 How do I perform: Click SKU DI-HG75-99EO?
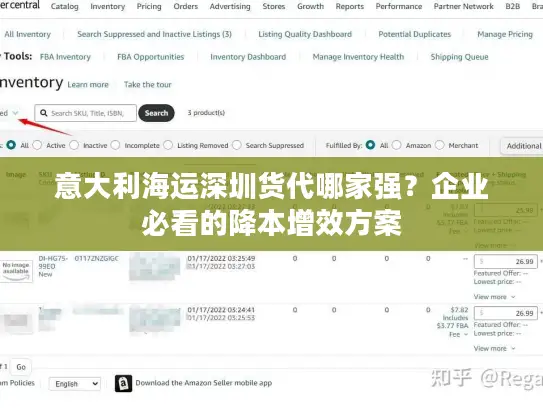click(x=53, y=262)
